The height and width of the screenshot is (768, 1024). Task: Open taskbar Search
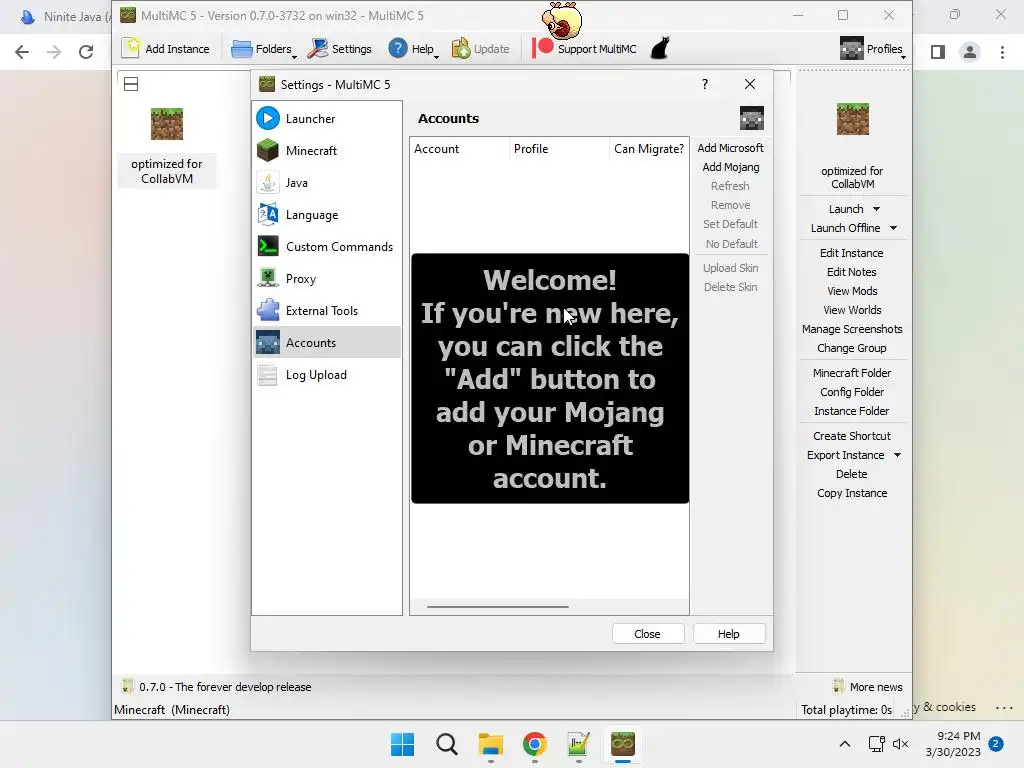[x=447, y=744]
